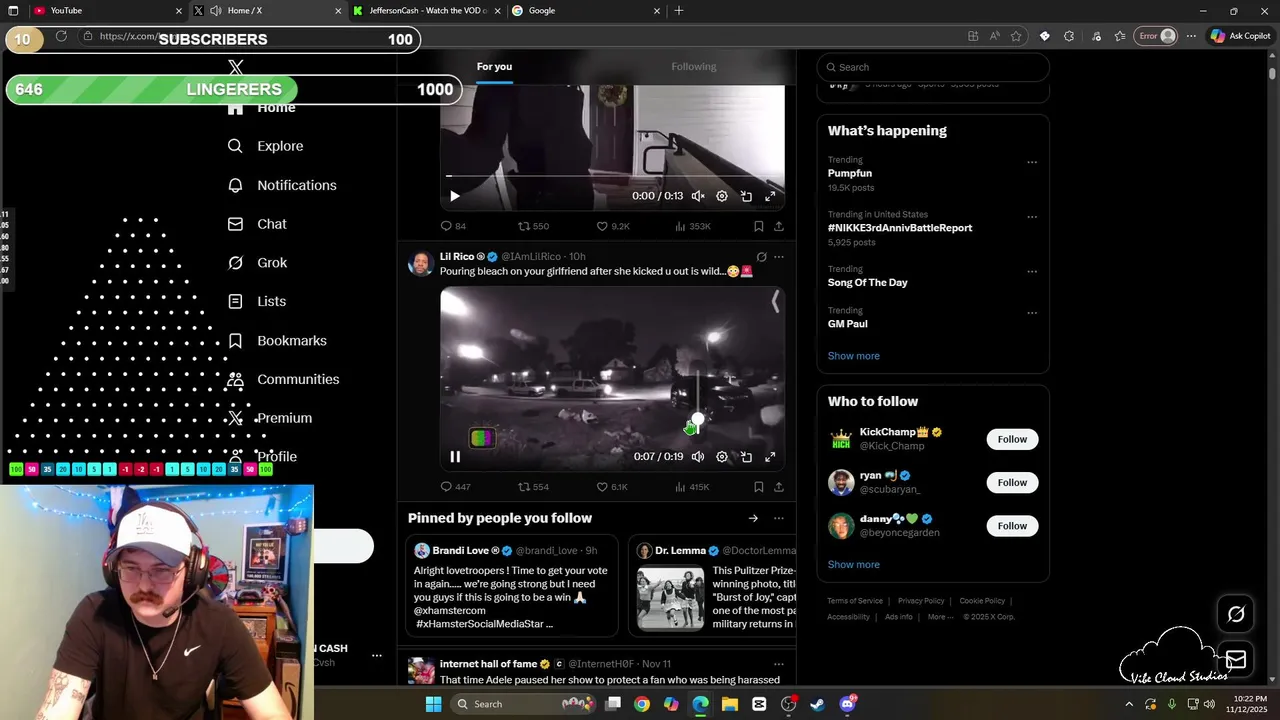Open Edge settings and more menu
1280x720 pixels.
[x=1191, y=36]
